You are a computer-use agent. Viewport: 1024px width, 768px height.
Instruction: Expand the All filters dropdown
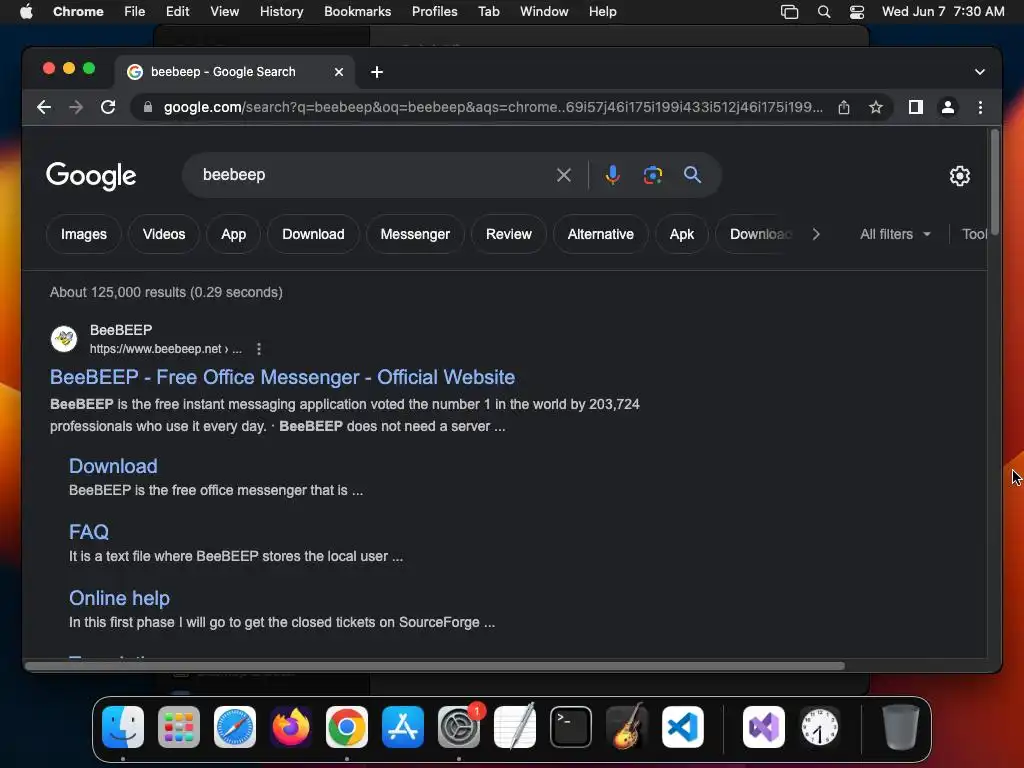895,234
